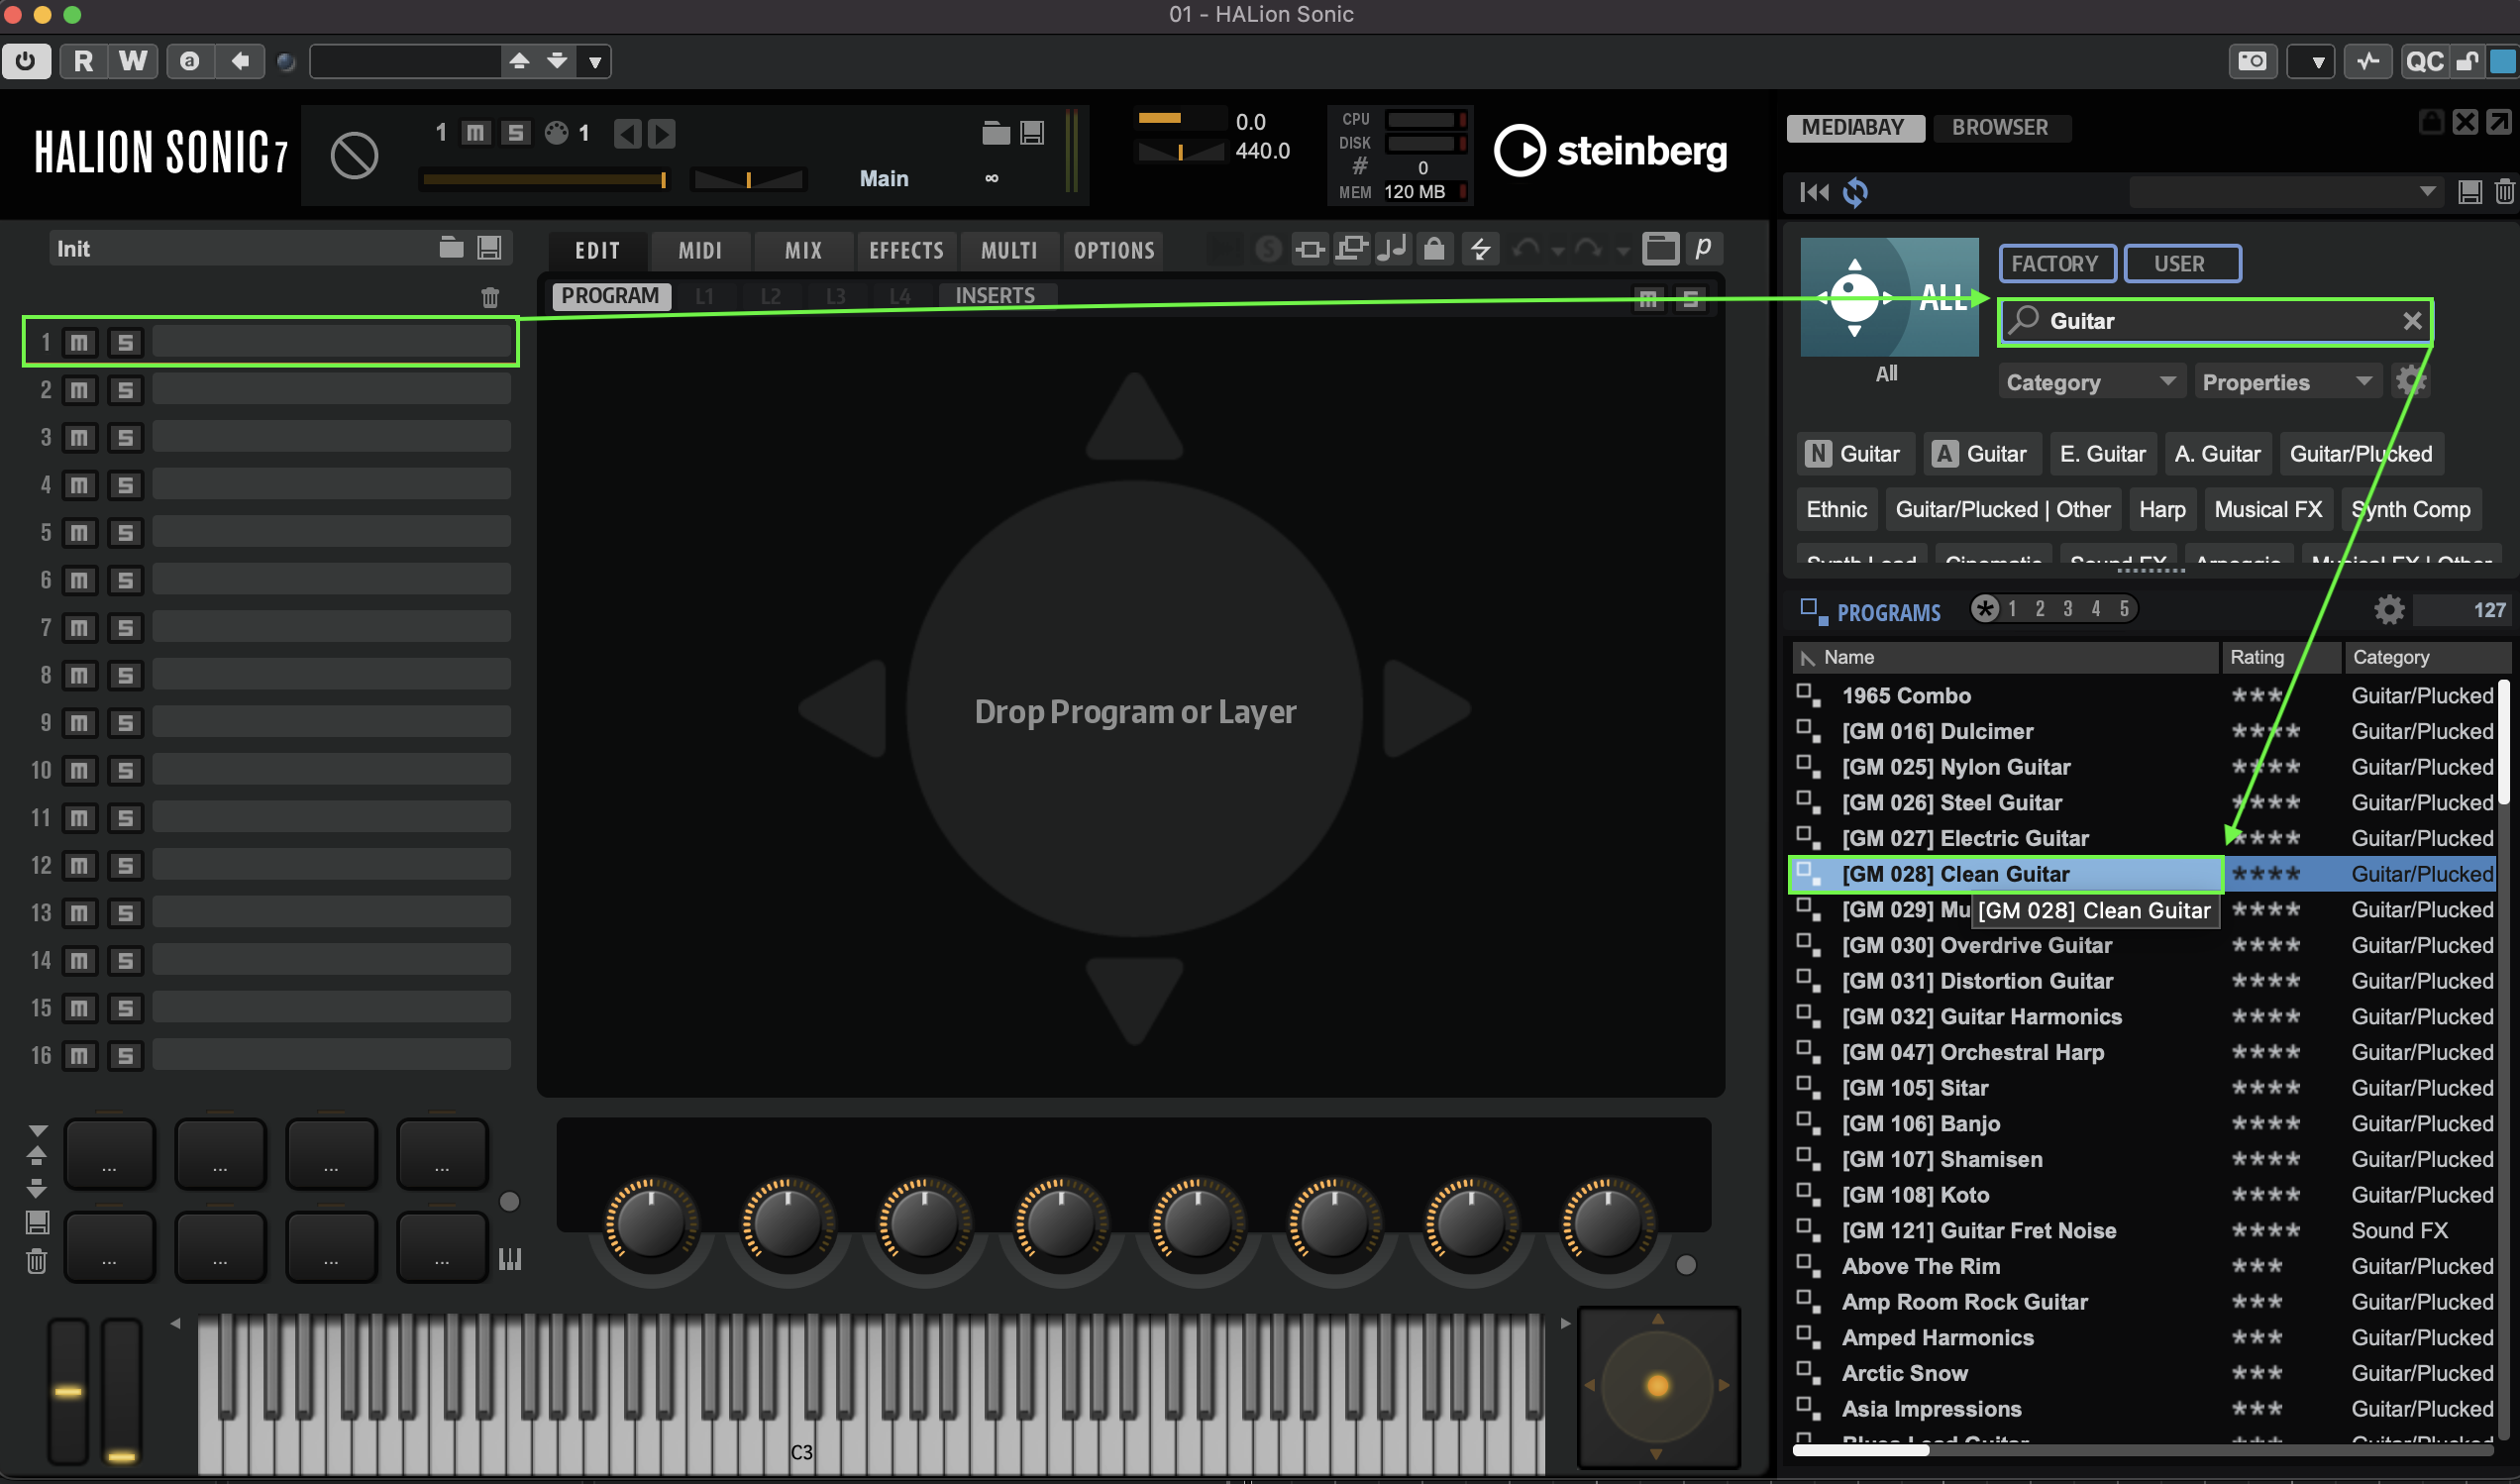Click the MIDI reset lightning icon
This screenshot has height=1484, width=2520.
(x=1481, y=248)
